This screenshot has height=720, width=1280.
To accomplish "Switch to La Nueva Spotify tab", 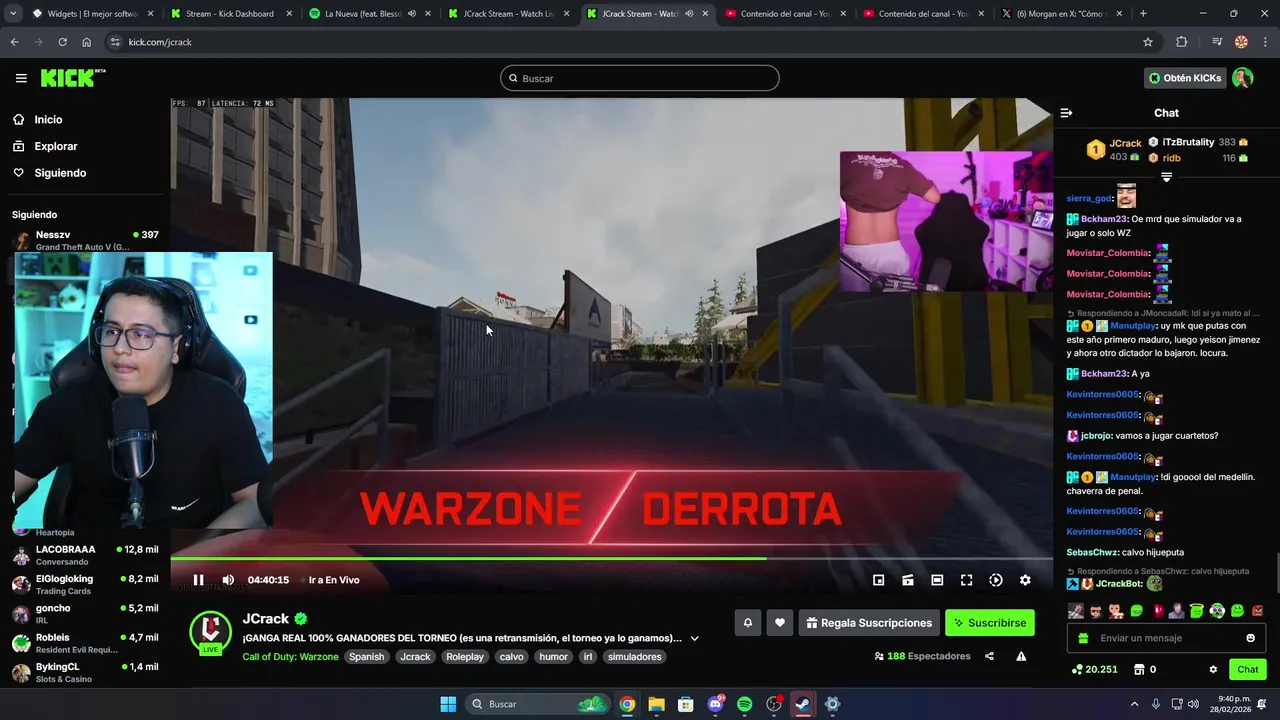I will (370, 14).
